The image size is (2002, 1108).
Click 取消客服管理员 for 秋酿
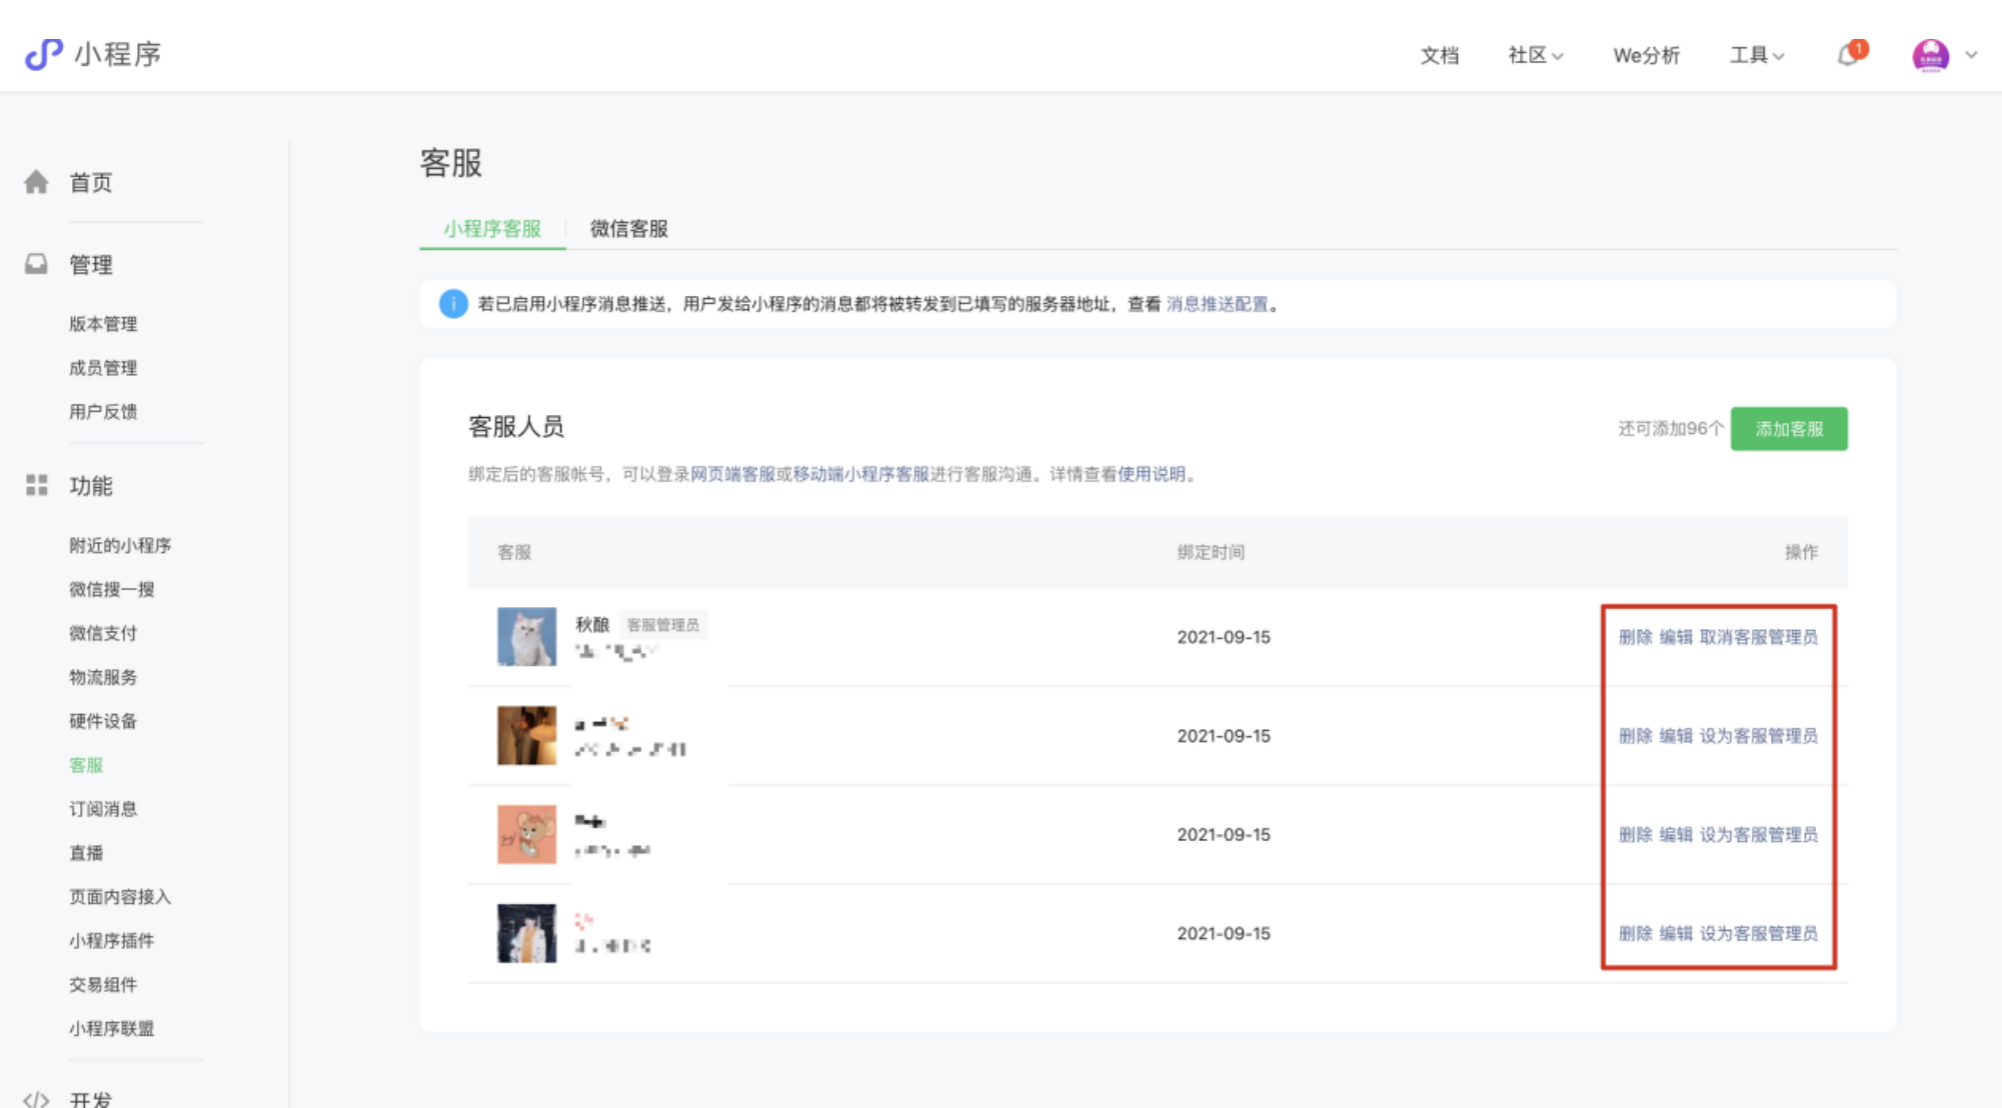[x=1758, y=637]
